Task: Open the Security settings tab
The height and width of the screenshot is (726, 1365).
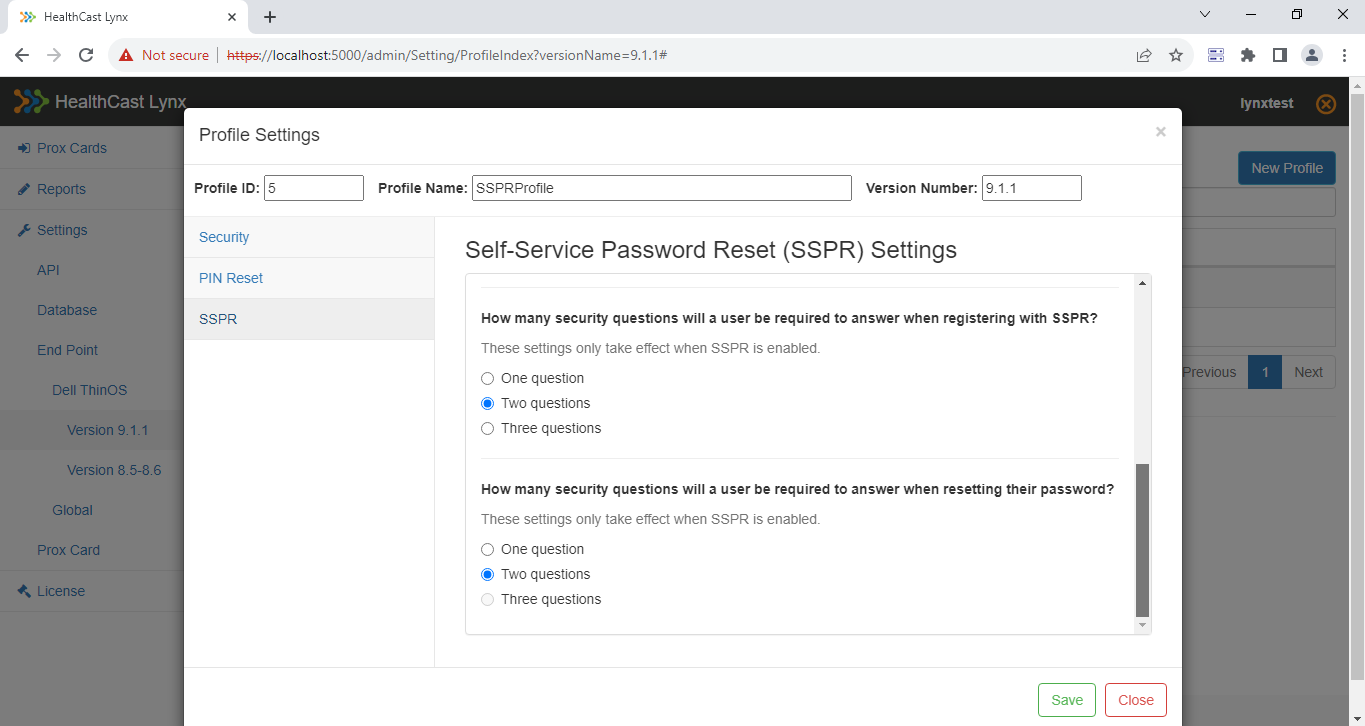Action: (x=309, y=237)
